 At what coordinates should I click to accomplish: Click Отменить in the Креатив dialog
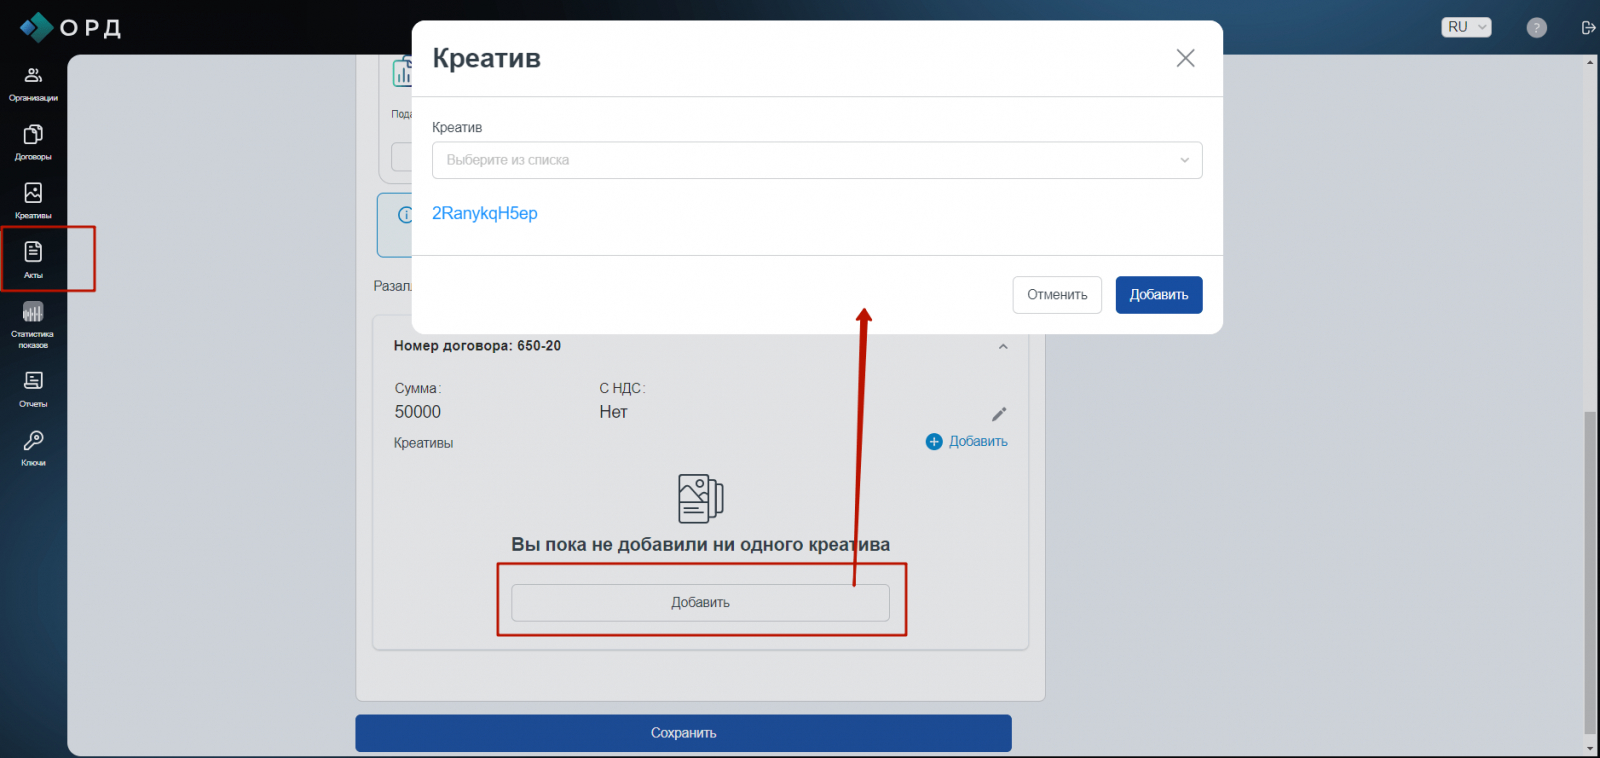pyautogui.click(x=1057, y=295)
